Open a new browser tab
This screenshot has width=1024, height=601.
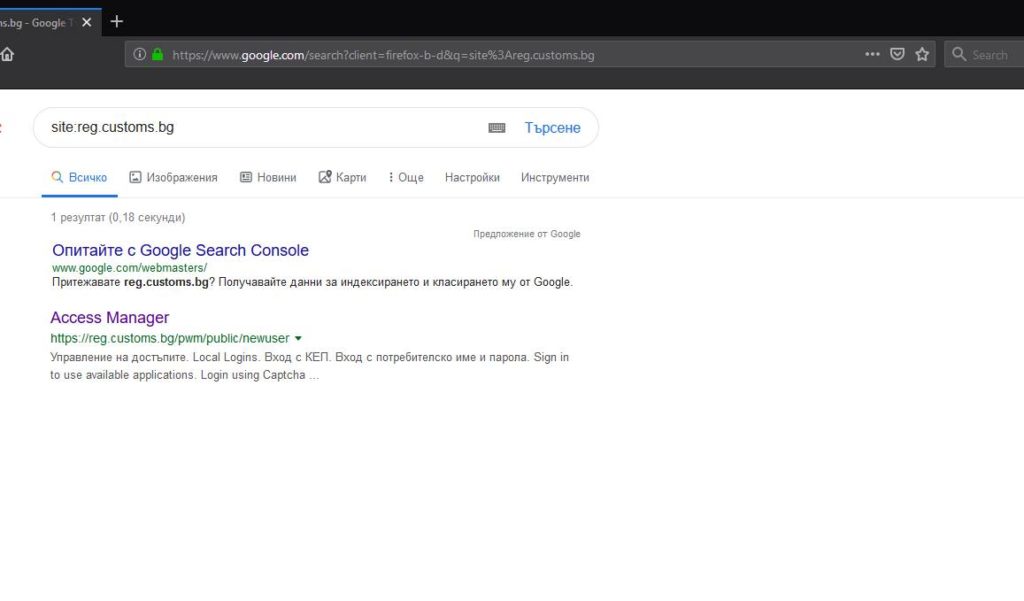[x=117, y=22]
